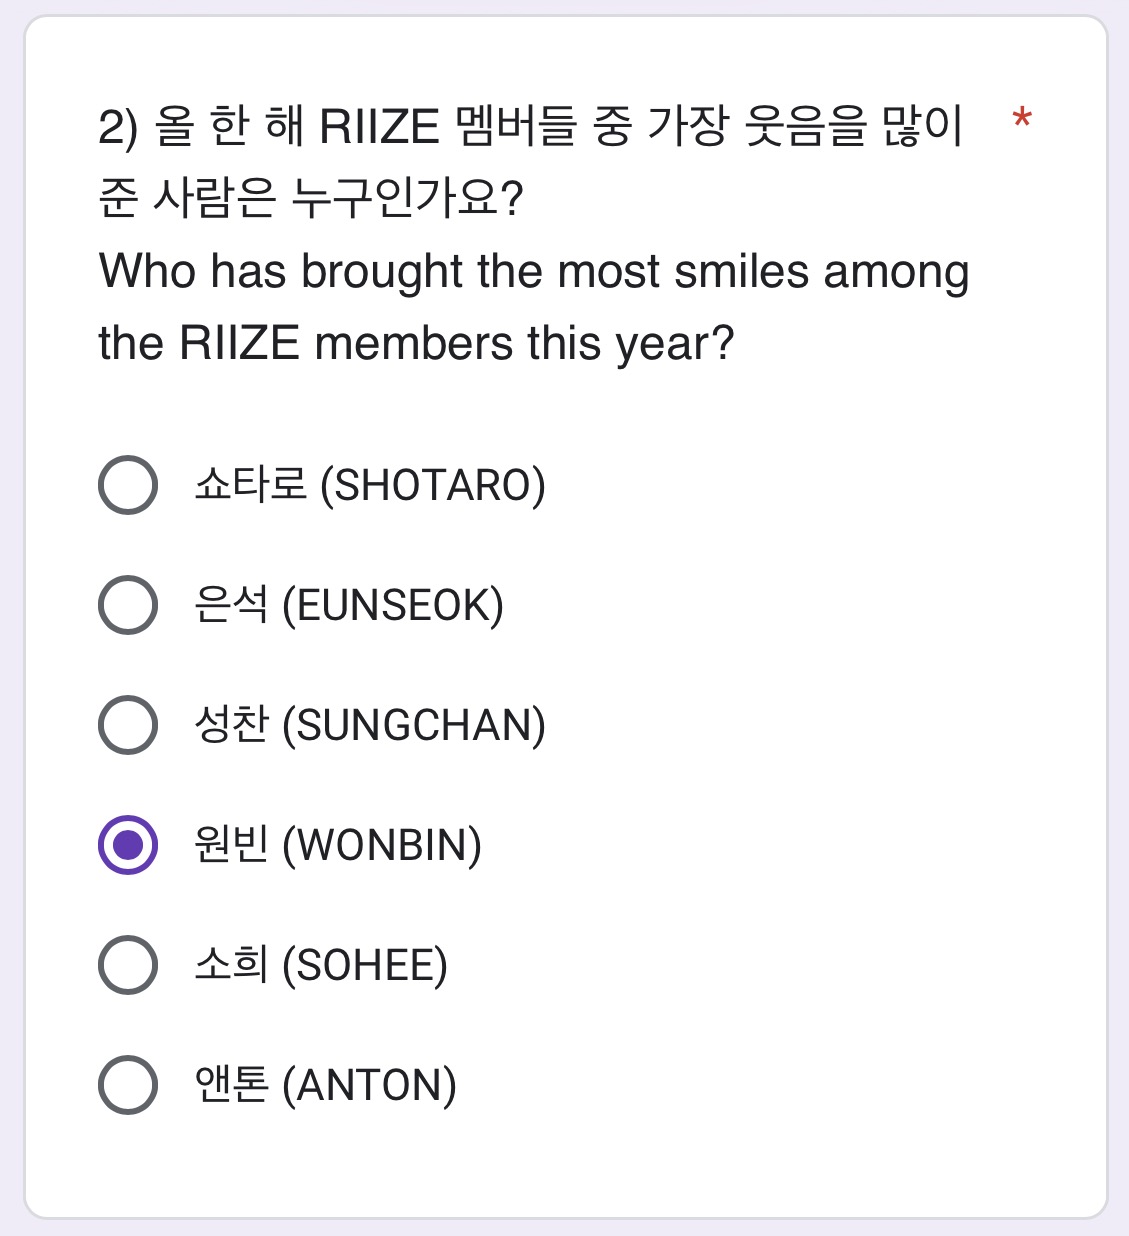Screen dimensions: 1129x1236
Task: Click the 은석 (EUNSEOK) label text
Action: 349,605
